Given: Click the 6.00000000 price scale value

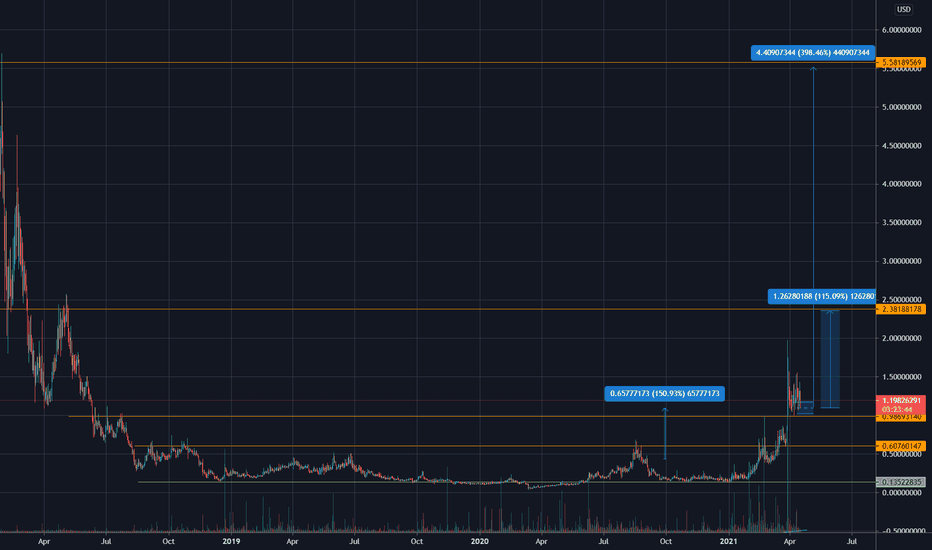Looking at the screenshot, I should (902, 30).
